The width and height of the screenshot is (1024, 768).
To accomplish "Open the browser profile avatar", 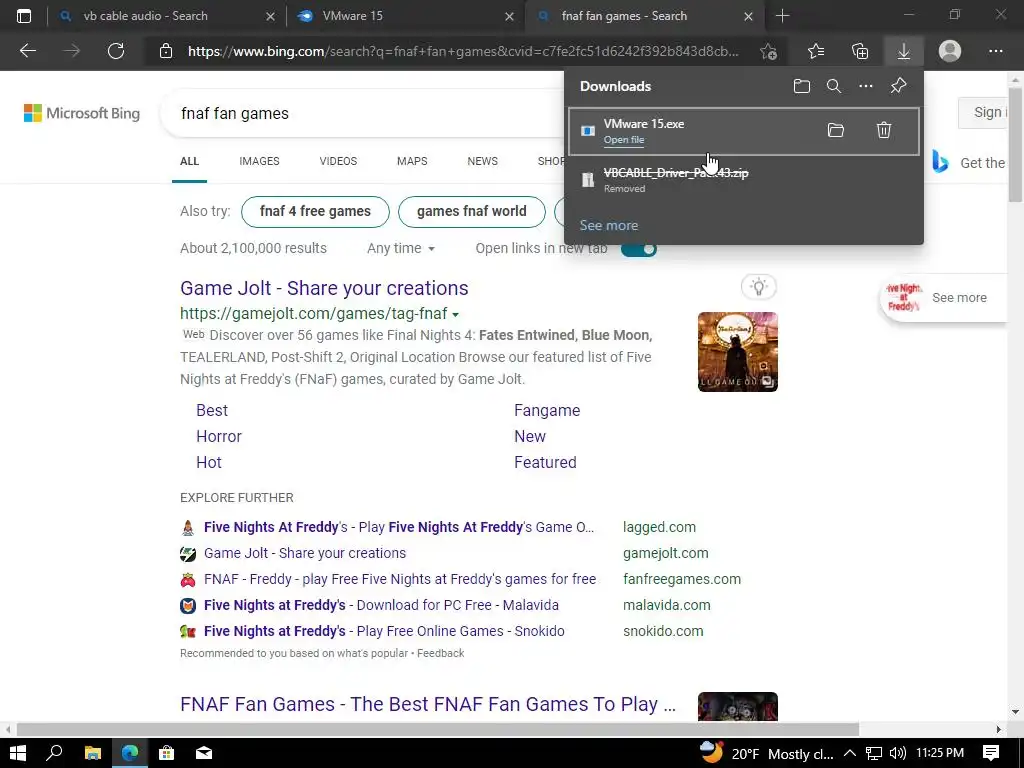I will [950, 51].
